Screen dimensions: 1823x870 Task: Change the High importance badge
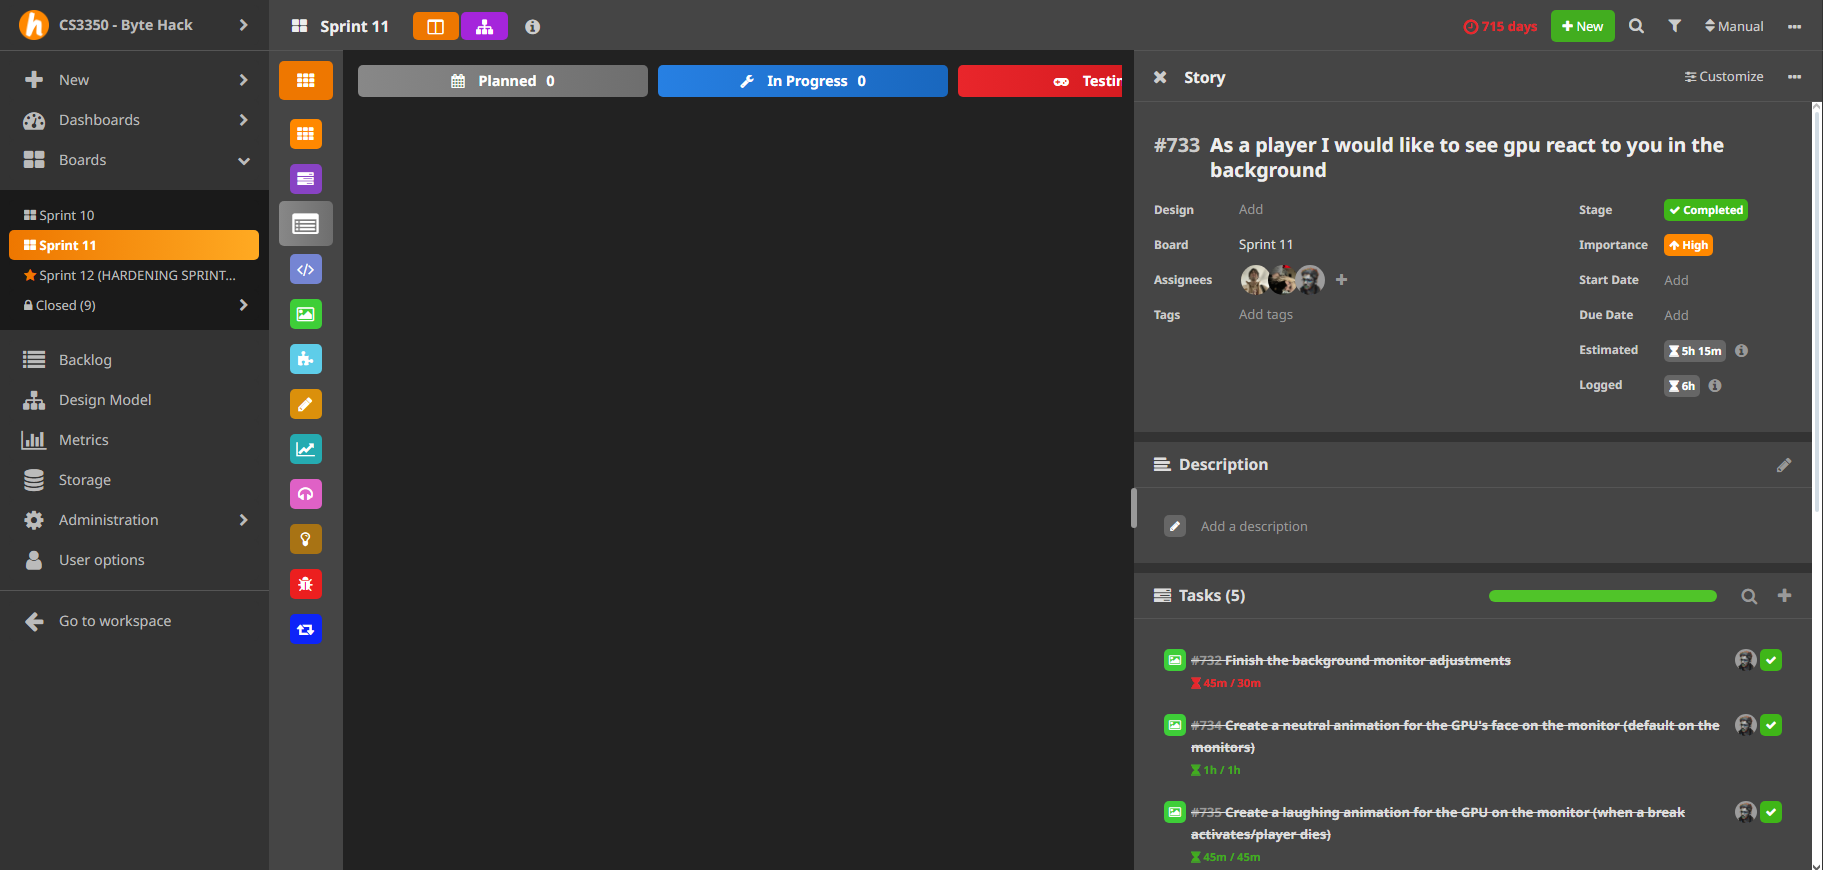tap(1688, 245)
